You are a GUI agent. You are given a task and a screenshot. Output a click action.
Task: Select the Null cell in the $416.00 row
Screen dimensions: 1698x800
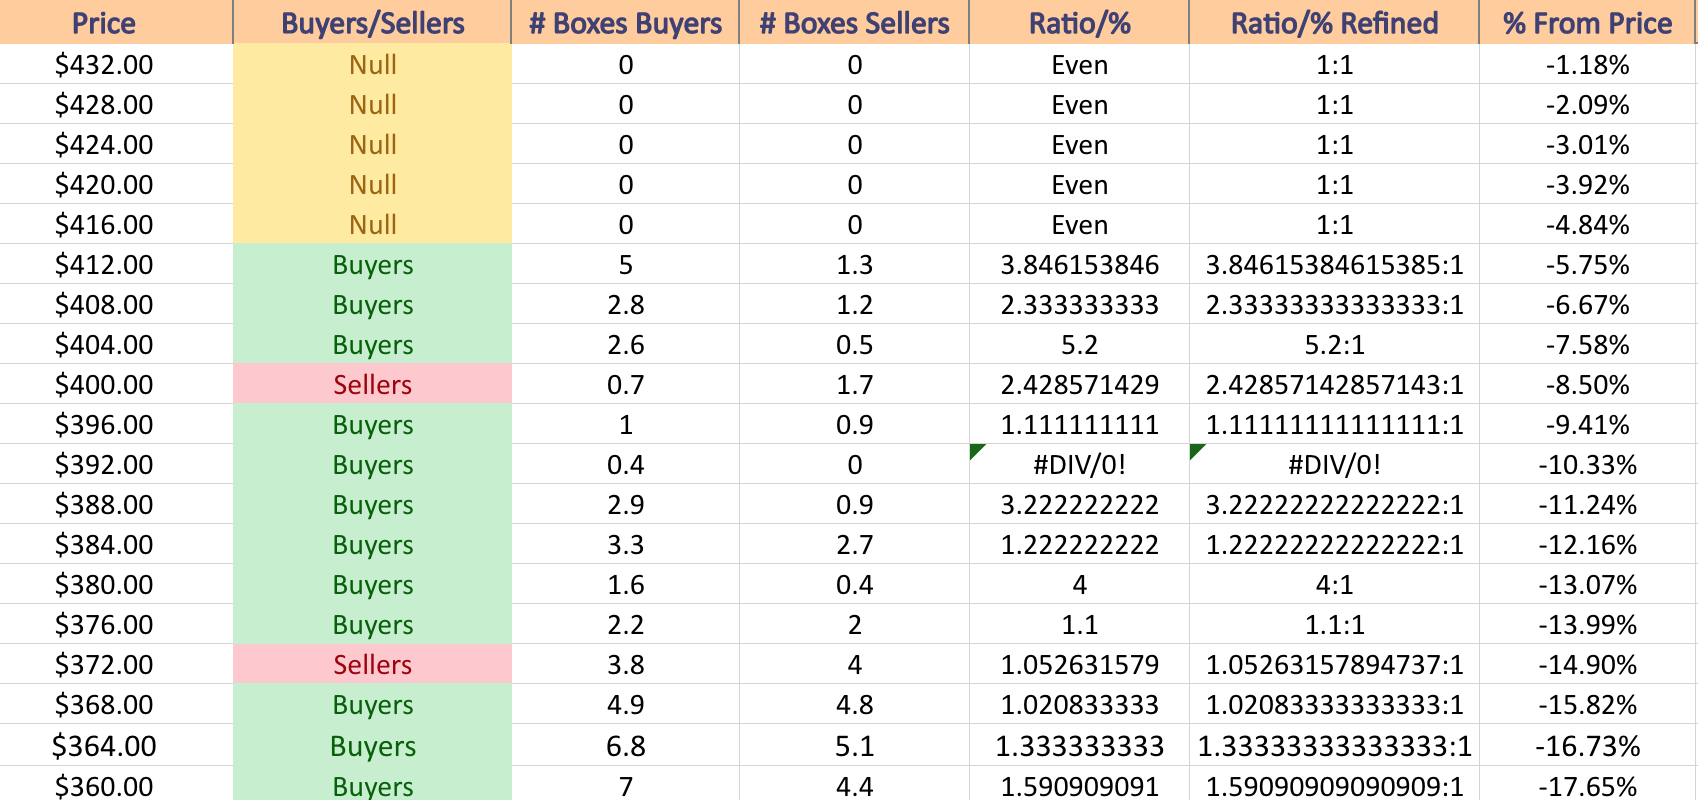pos(372,225)
